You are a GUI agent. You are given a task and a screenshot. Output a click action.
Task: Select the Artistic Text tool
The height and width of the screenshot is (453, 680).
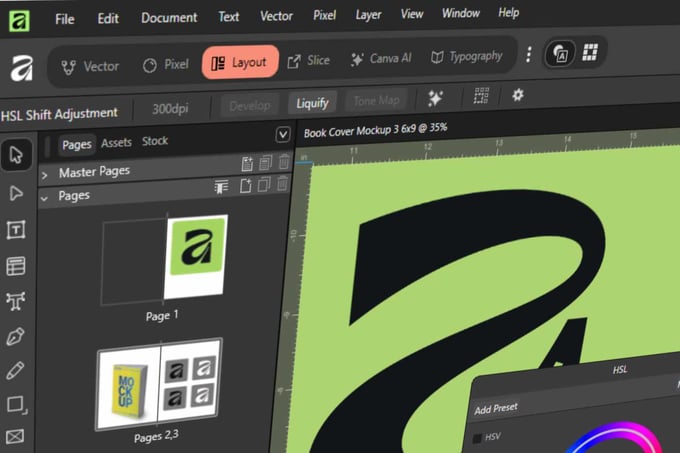click(x=16, y=301)
